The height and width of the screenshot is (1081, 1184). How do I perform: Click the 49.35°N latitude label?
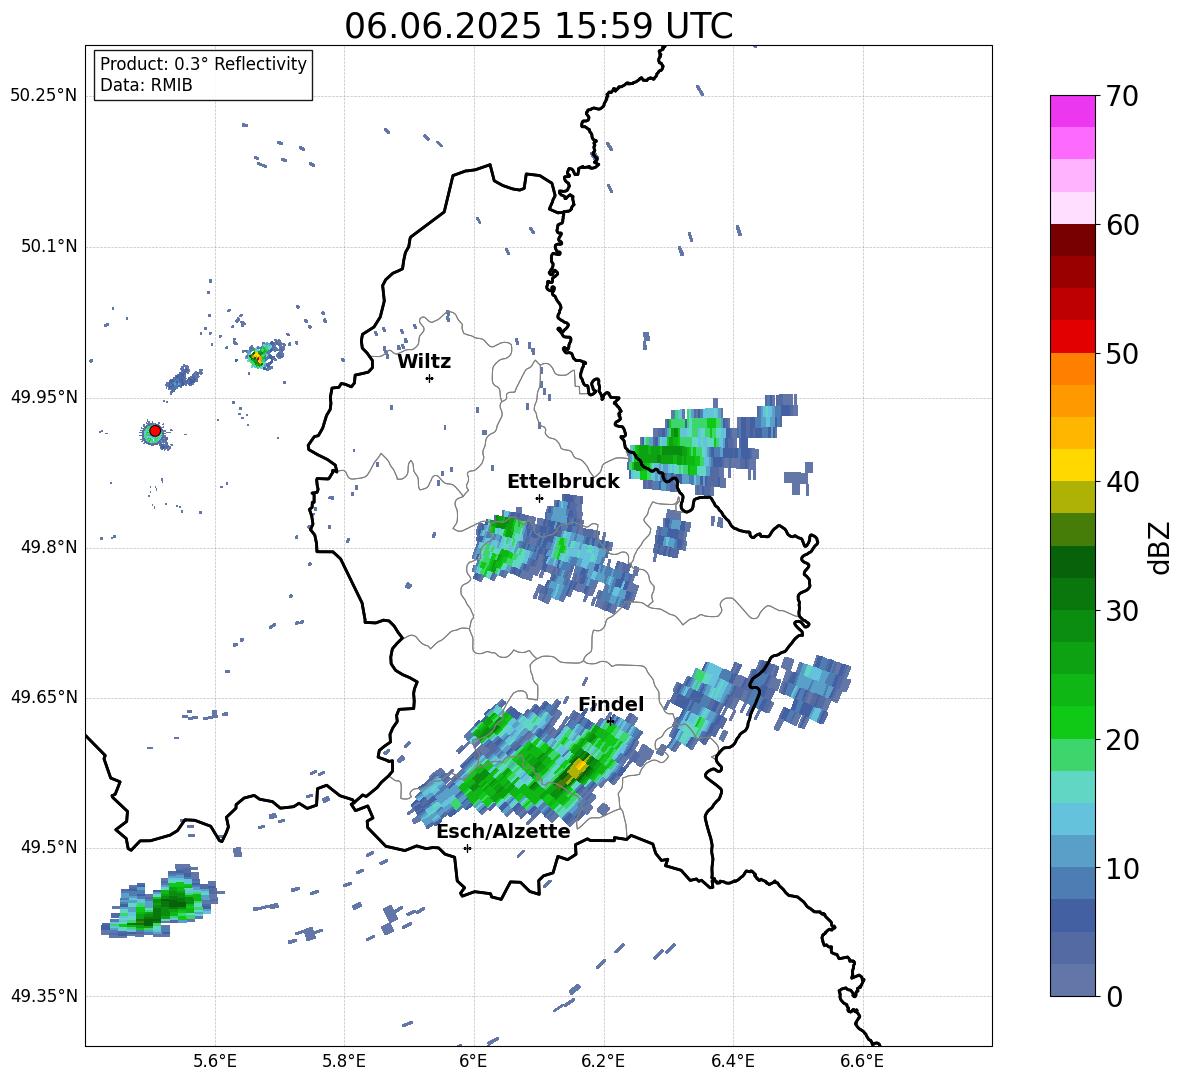tap(44, 996)
